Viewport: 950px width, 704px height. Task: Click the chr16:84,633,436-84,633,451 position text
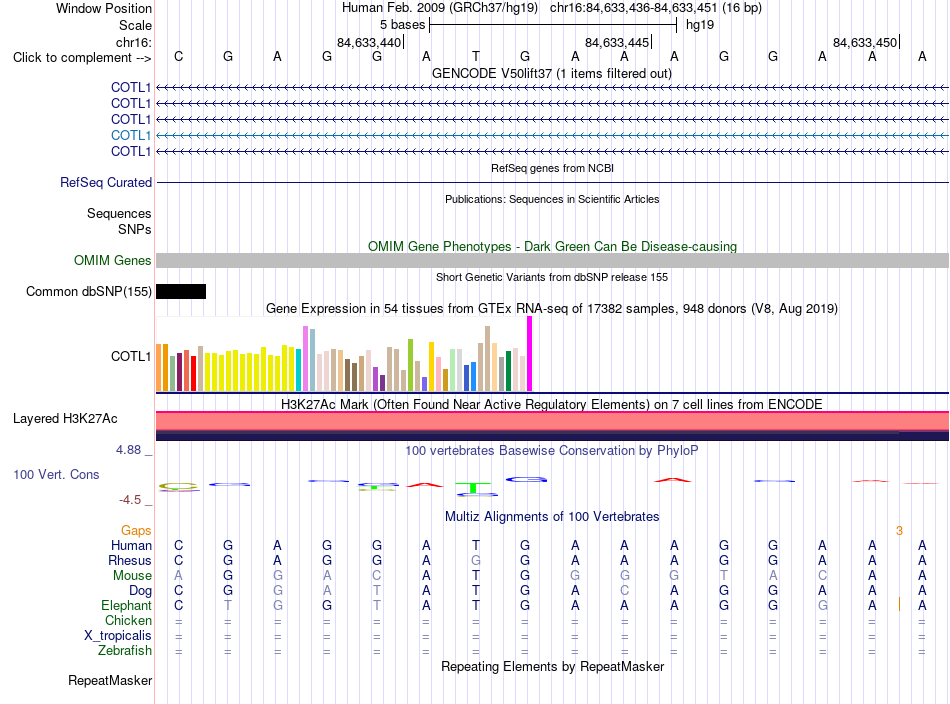[633, 8]
